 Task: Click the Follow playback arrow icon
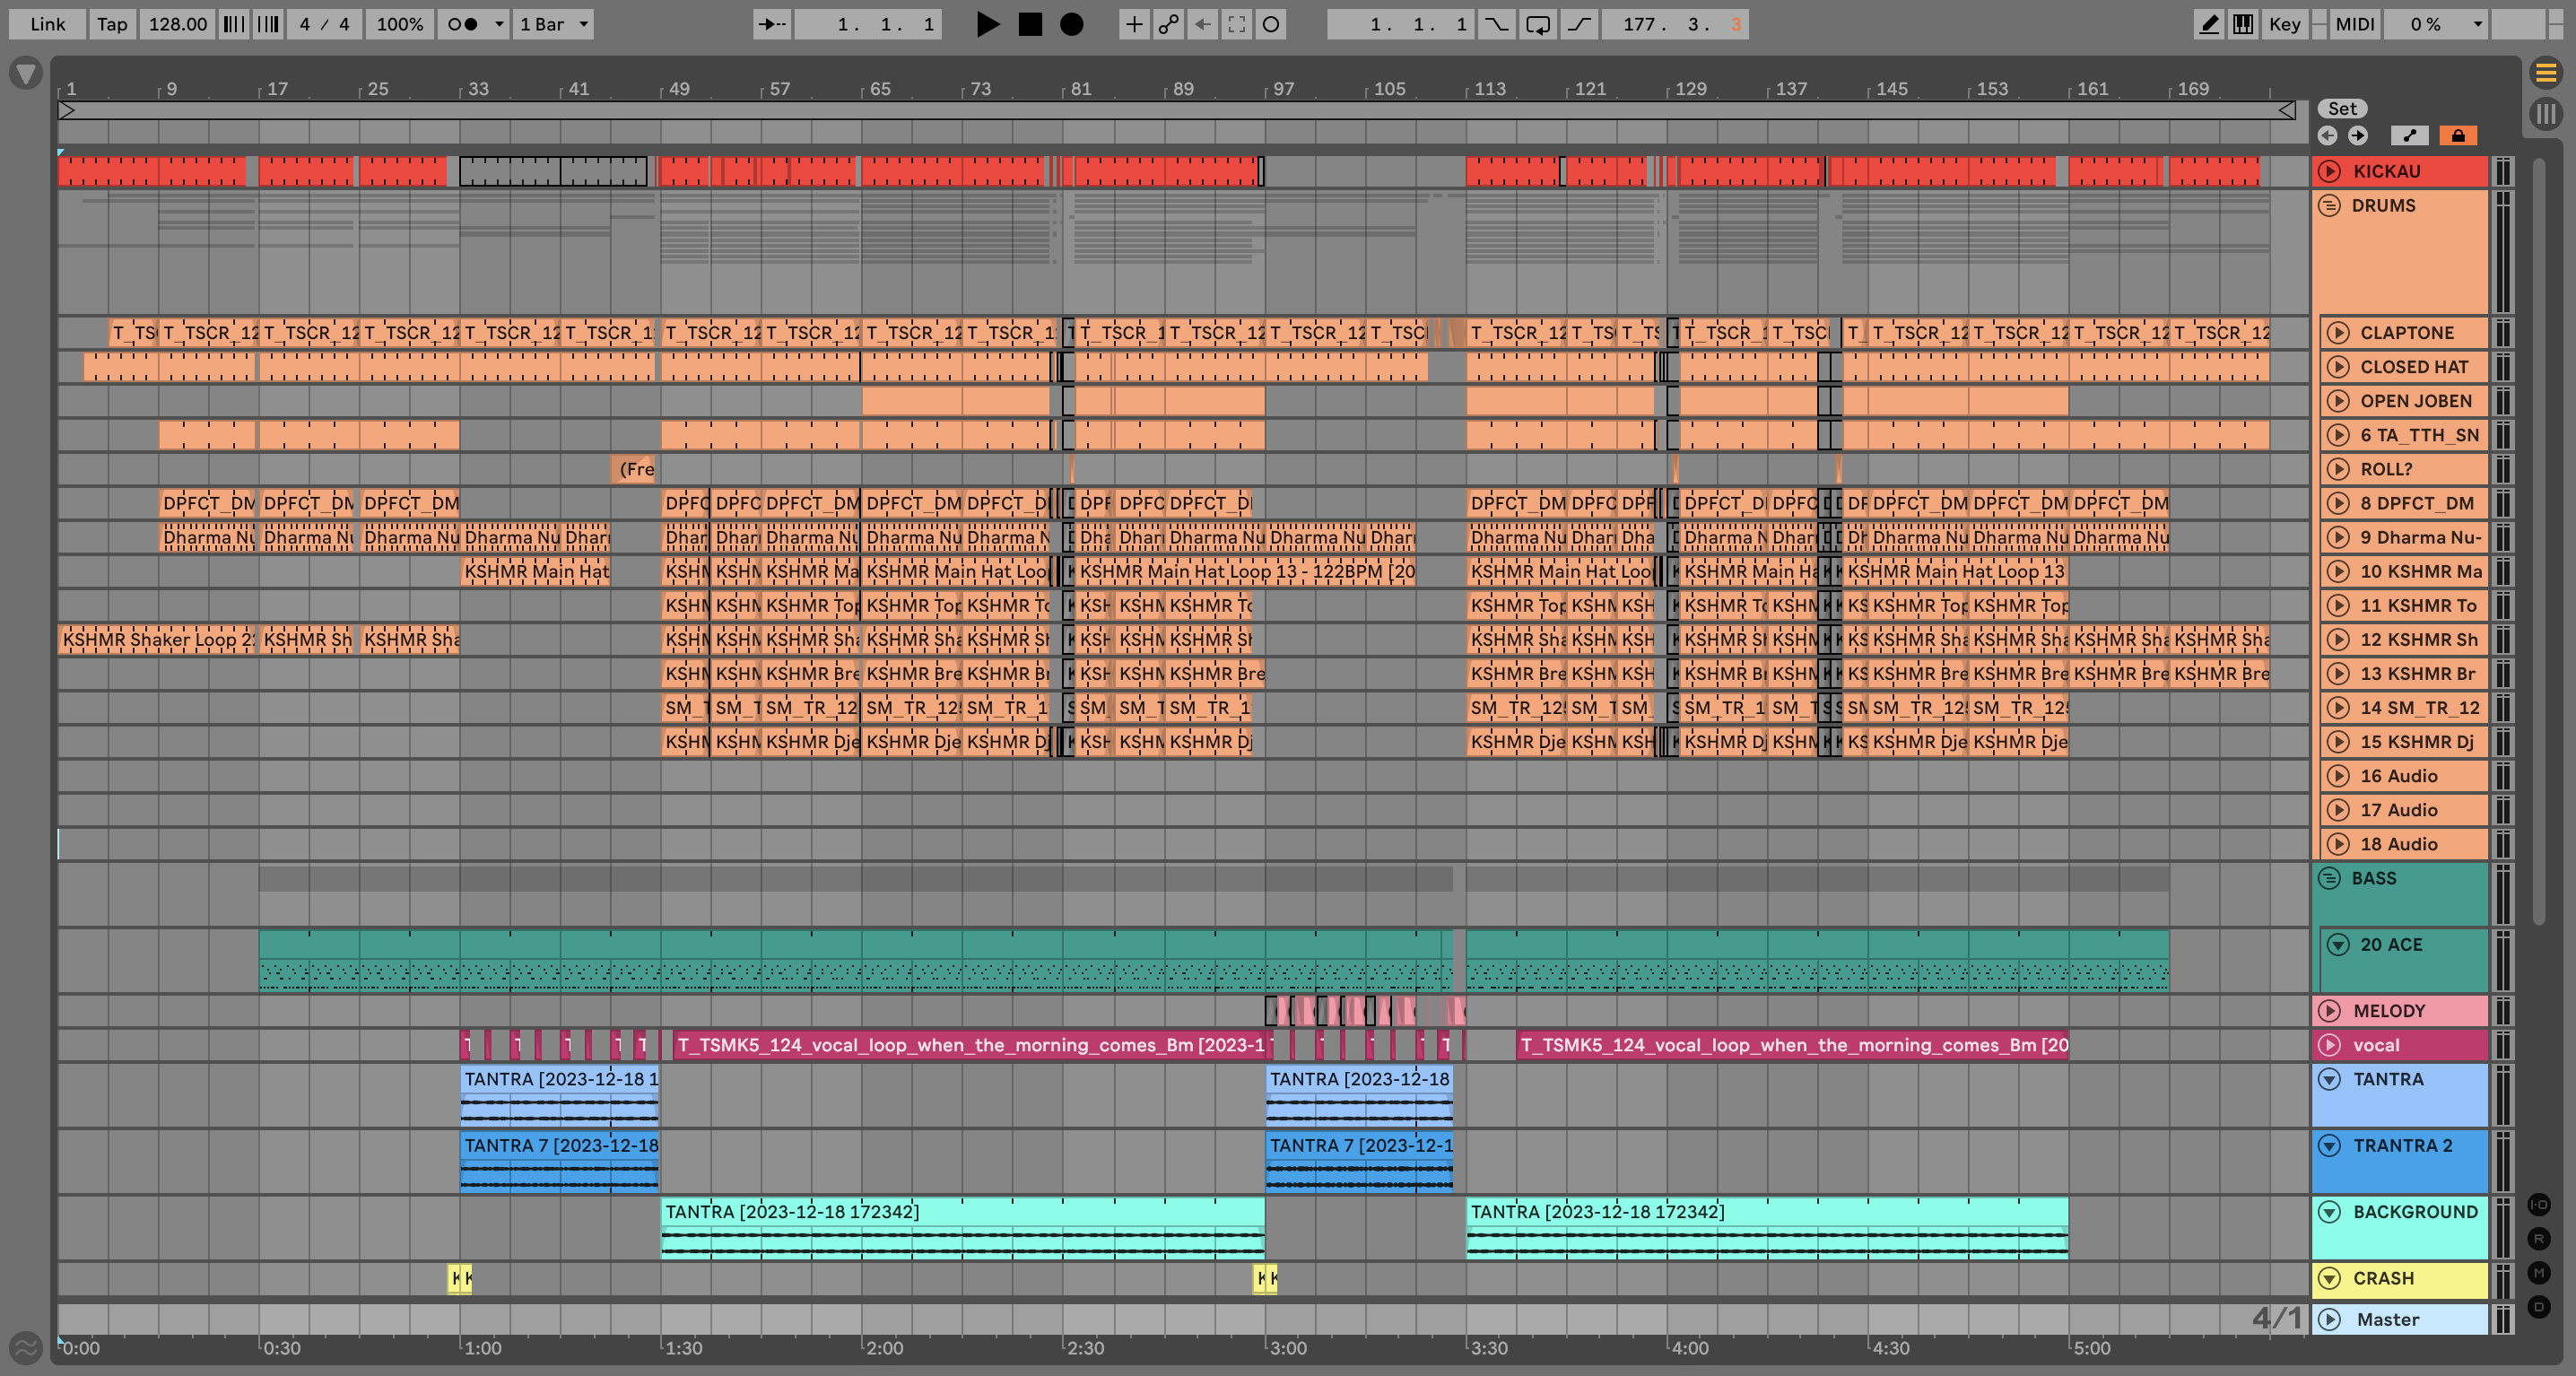click(771, 24)
